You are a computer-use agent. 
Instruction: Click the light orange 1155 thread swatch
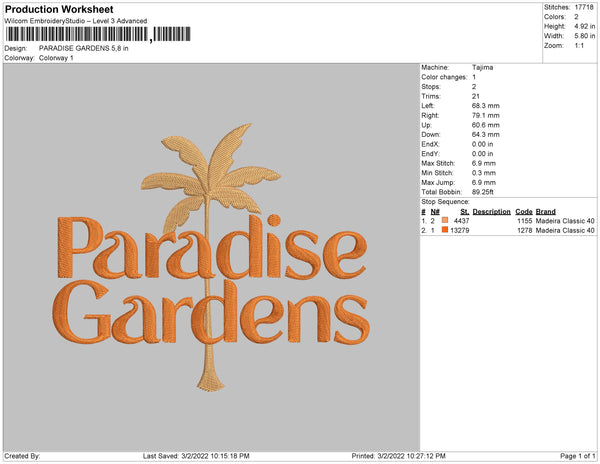point(445,220)
